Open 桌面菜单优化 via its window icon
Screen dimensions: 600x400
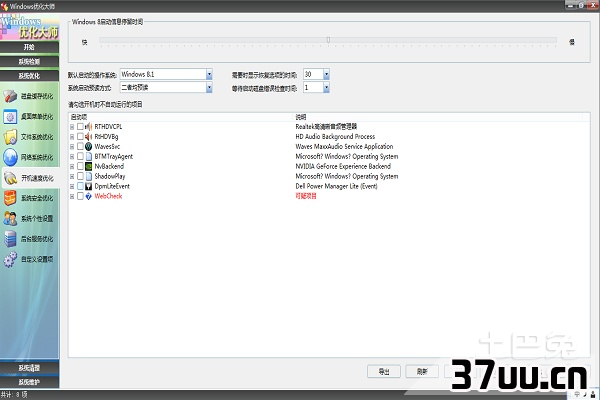tap(10, 116)
